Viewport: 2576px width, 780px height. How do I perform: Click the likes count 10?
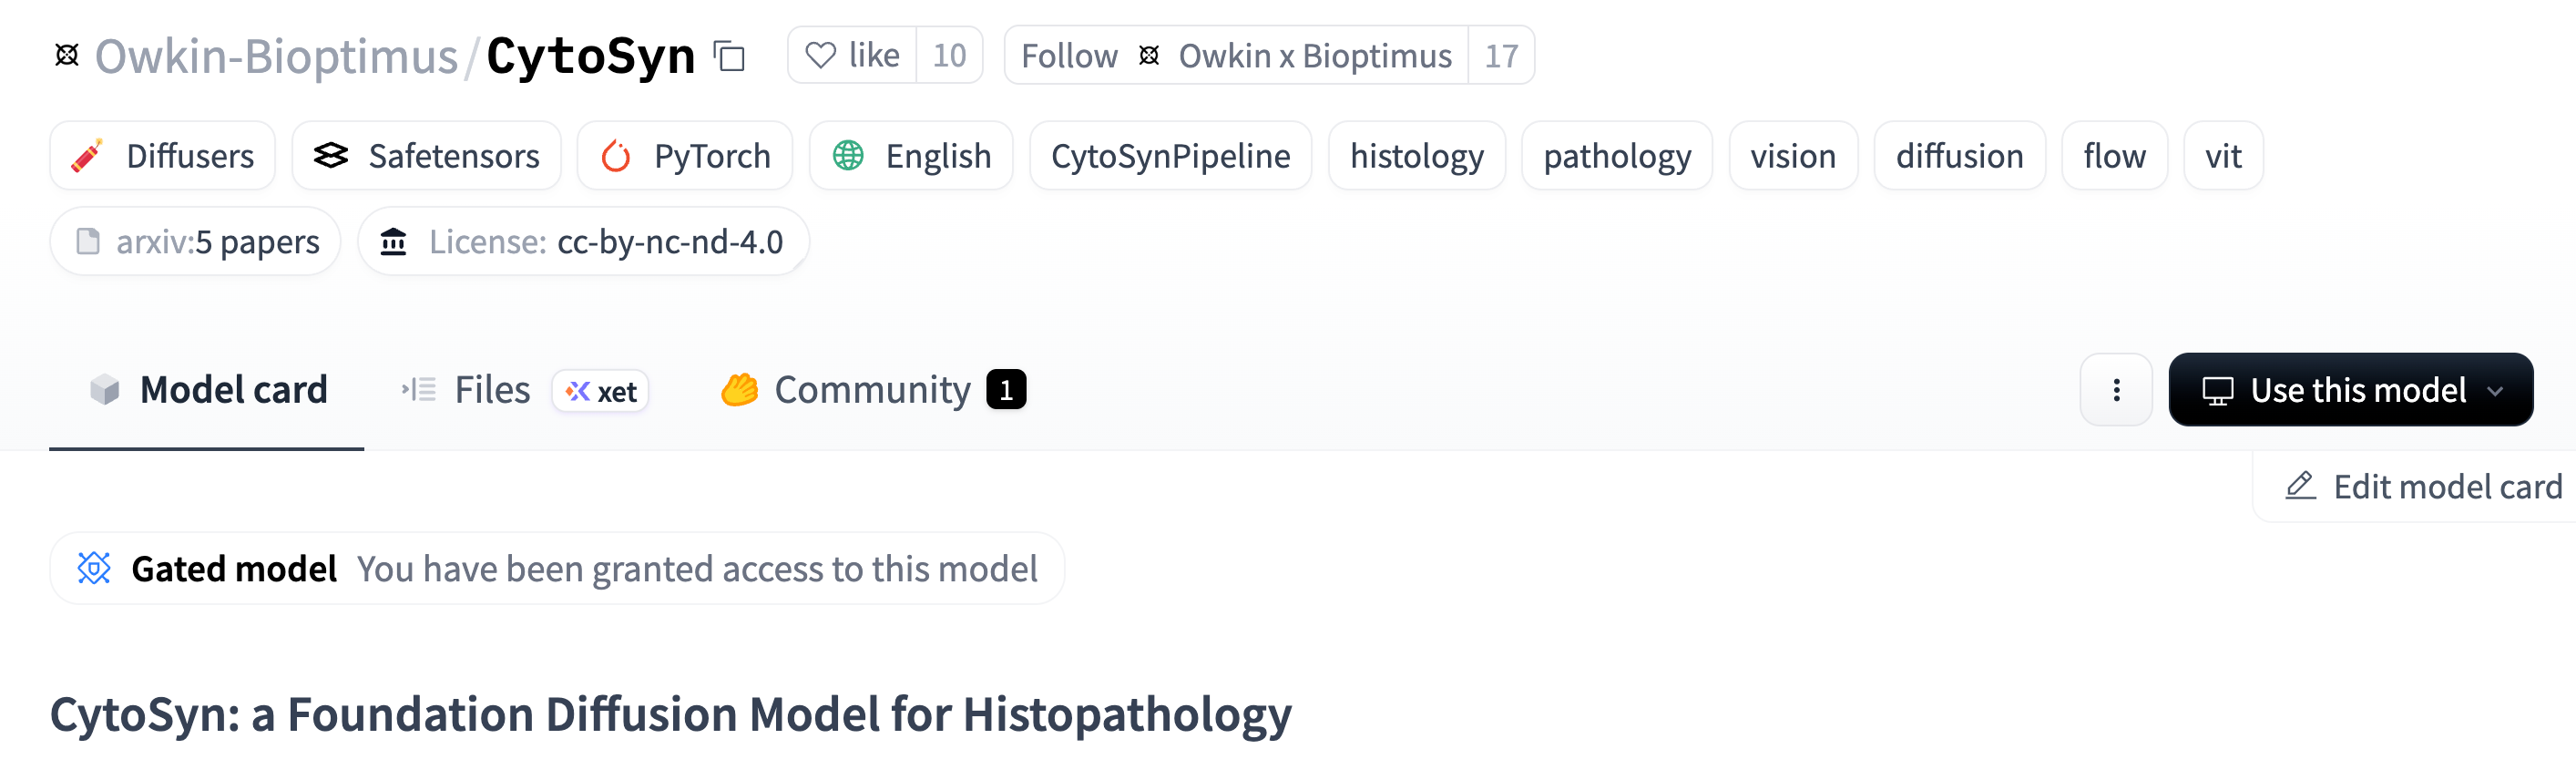(949, 56)
